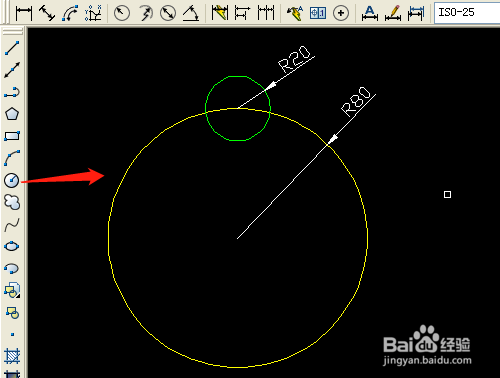Image resolution: width=500 pixels, height=378 pixels.
Task: Select the Jogged radius dimension tool
Action: [145, 13]
